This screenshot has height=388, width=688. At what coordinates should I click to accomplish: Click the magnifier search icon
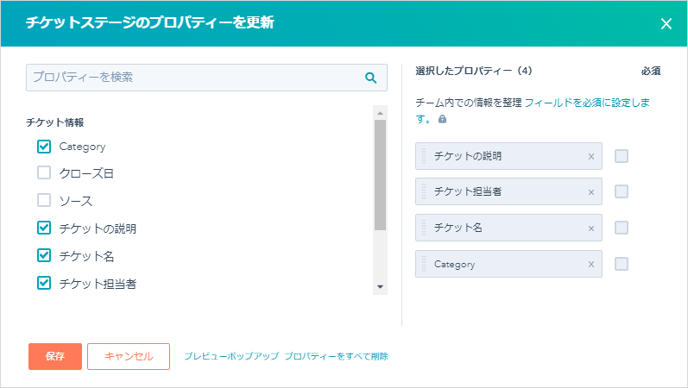coord(371,78)
